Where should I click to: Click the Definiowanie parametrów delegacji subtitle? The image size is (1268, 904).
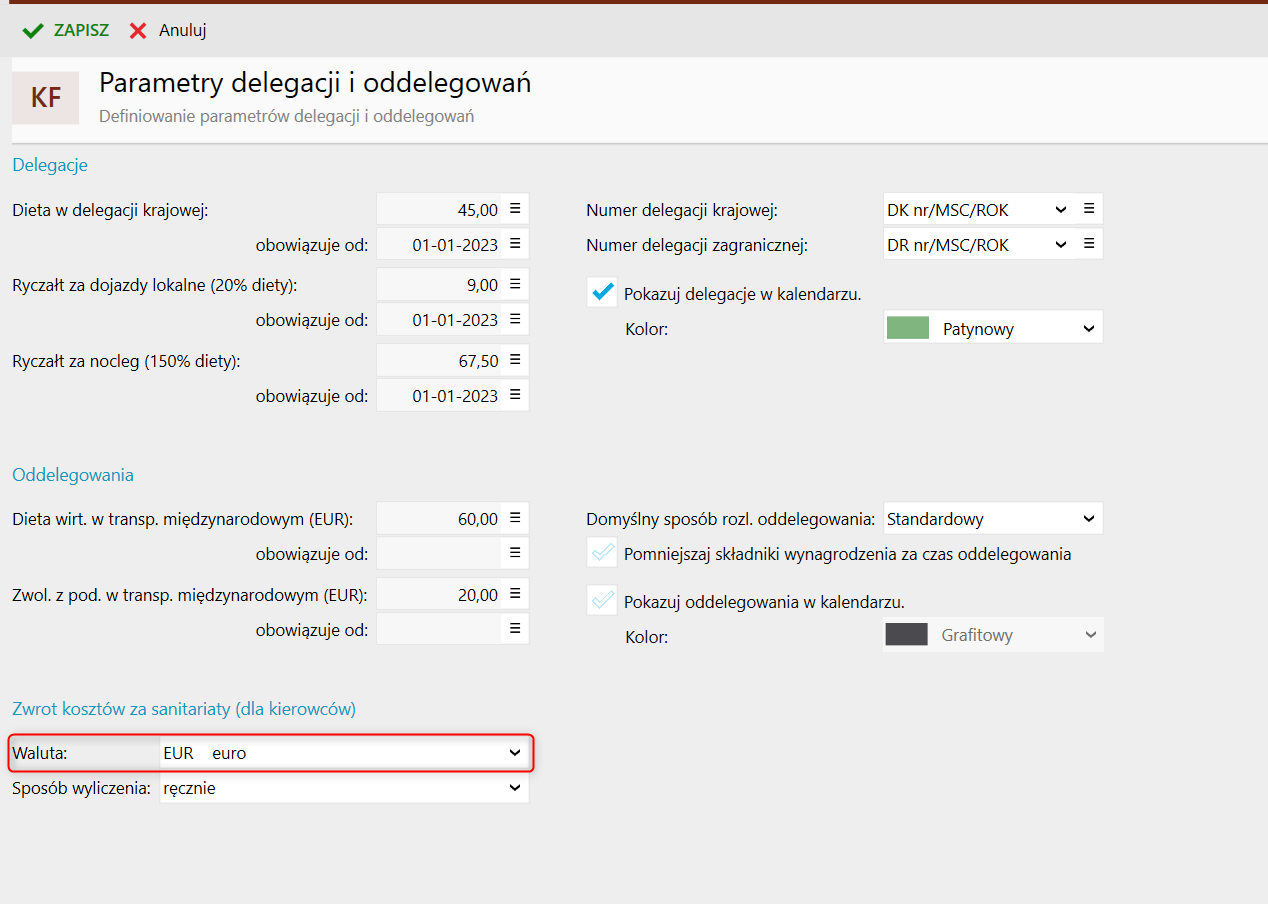point(286,116)
